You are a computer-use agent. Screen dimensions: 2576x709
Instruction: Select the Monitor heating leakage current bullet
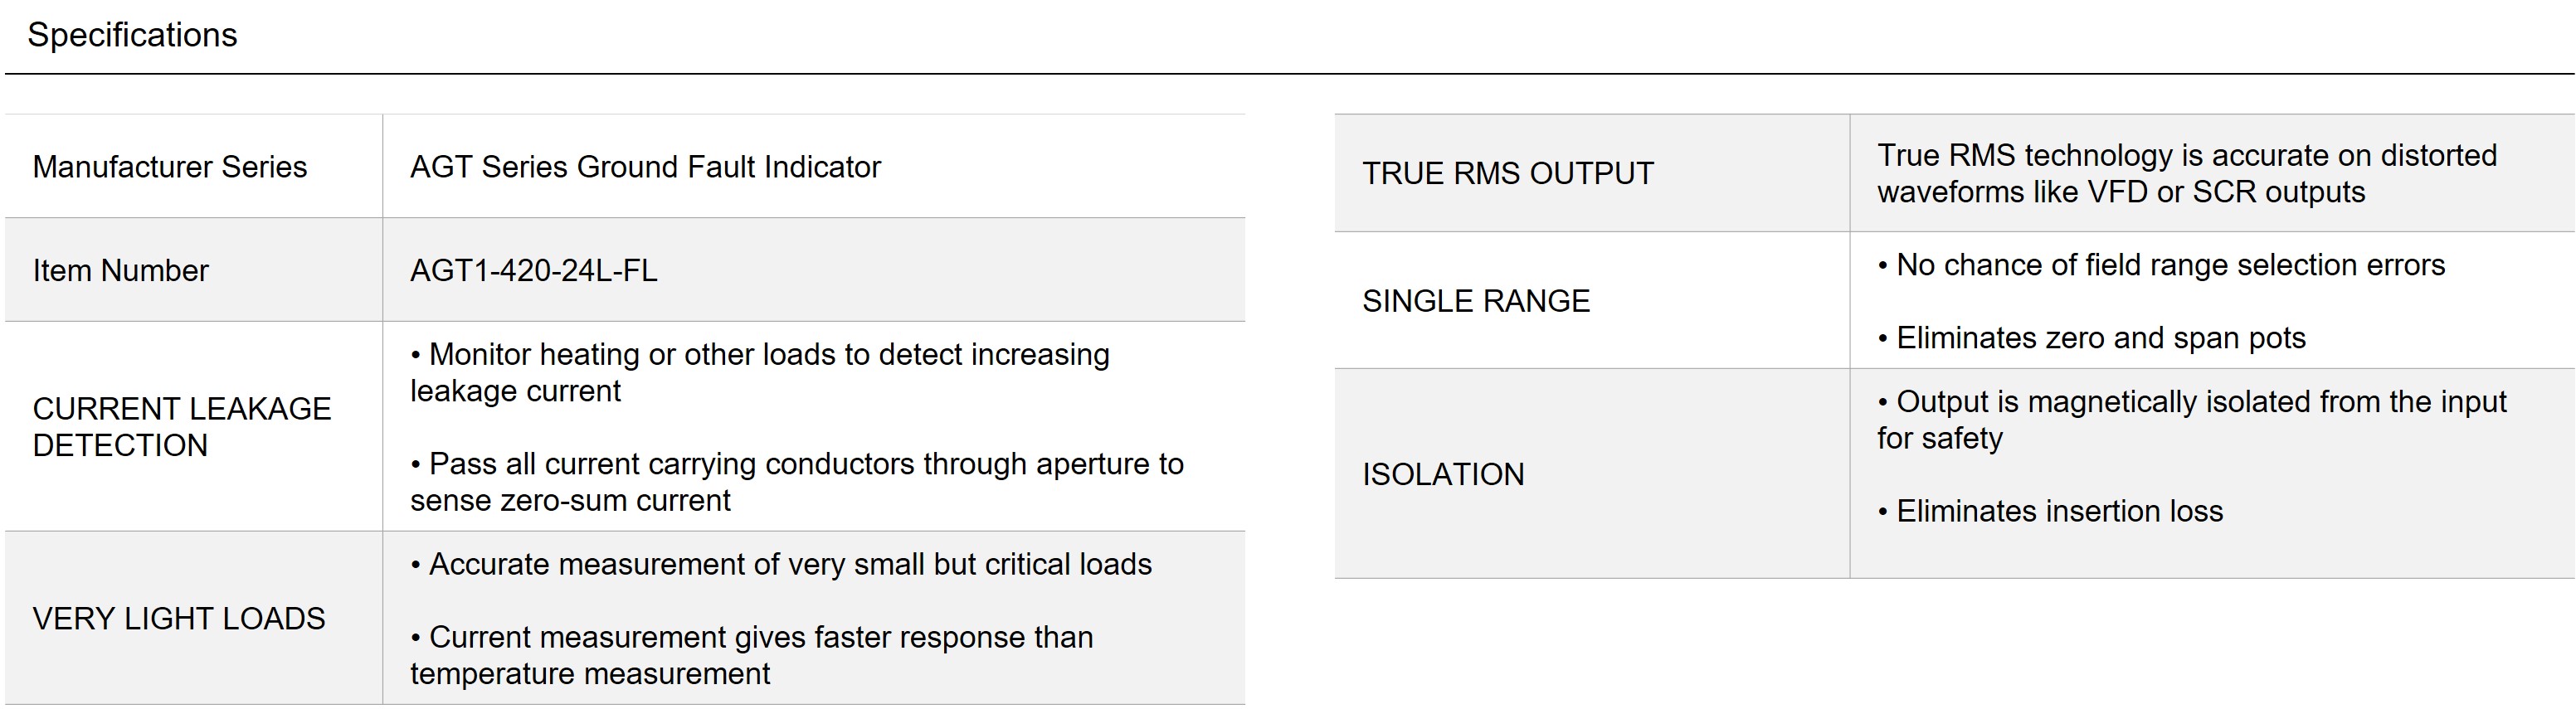coord(760,373)
